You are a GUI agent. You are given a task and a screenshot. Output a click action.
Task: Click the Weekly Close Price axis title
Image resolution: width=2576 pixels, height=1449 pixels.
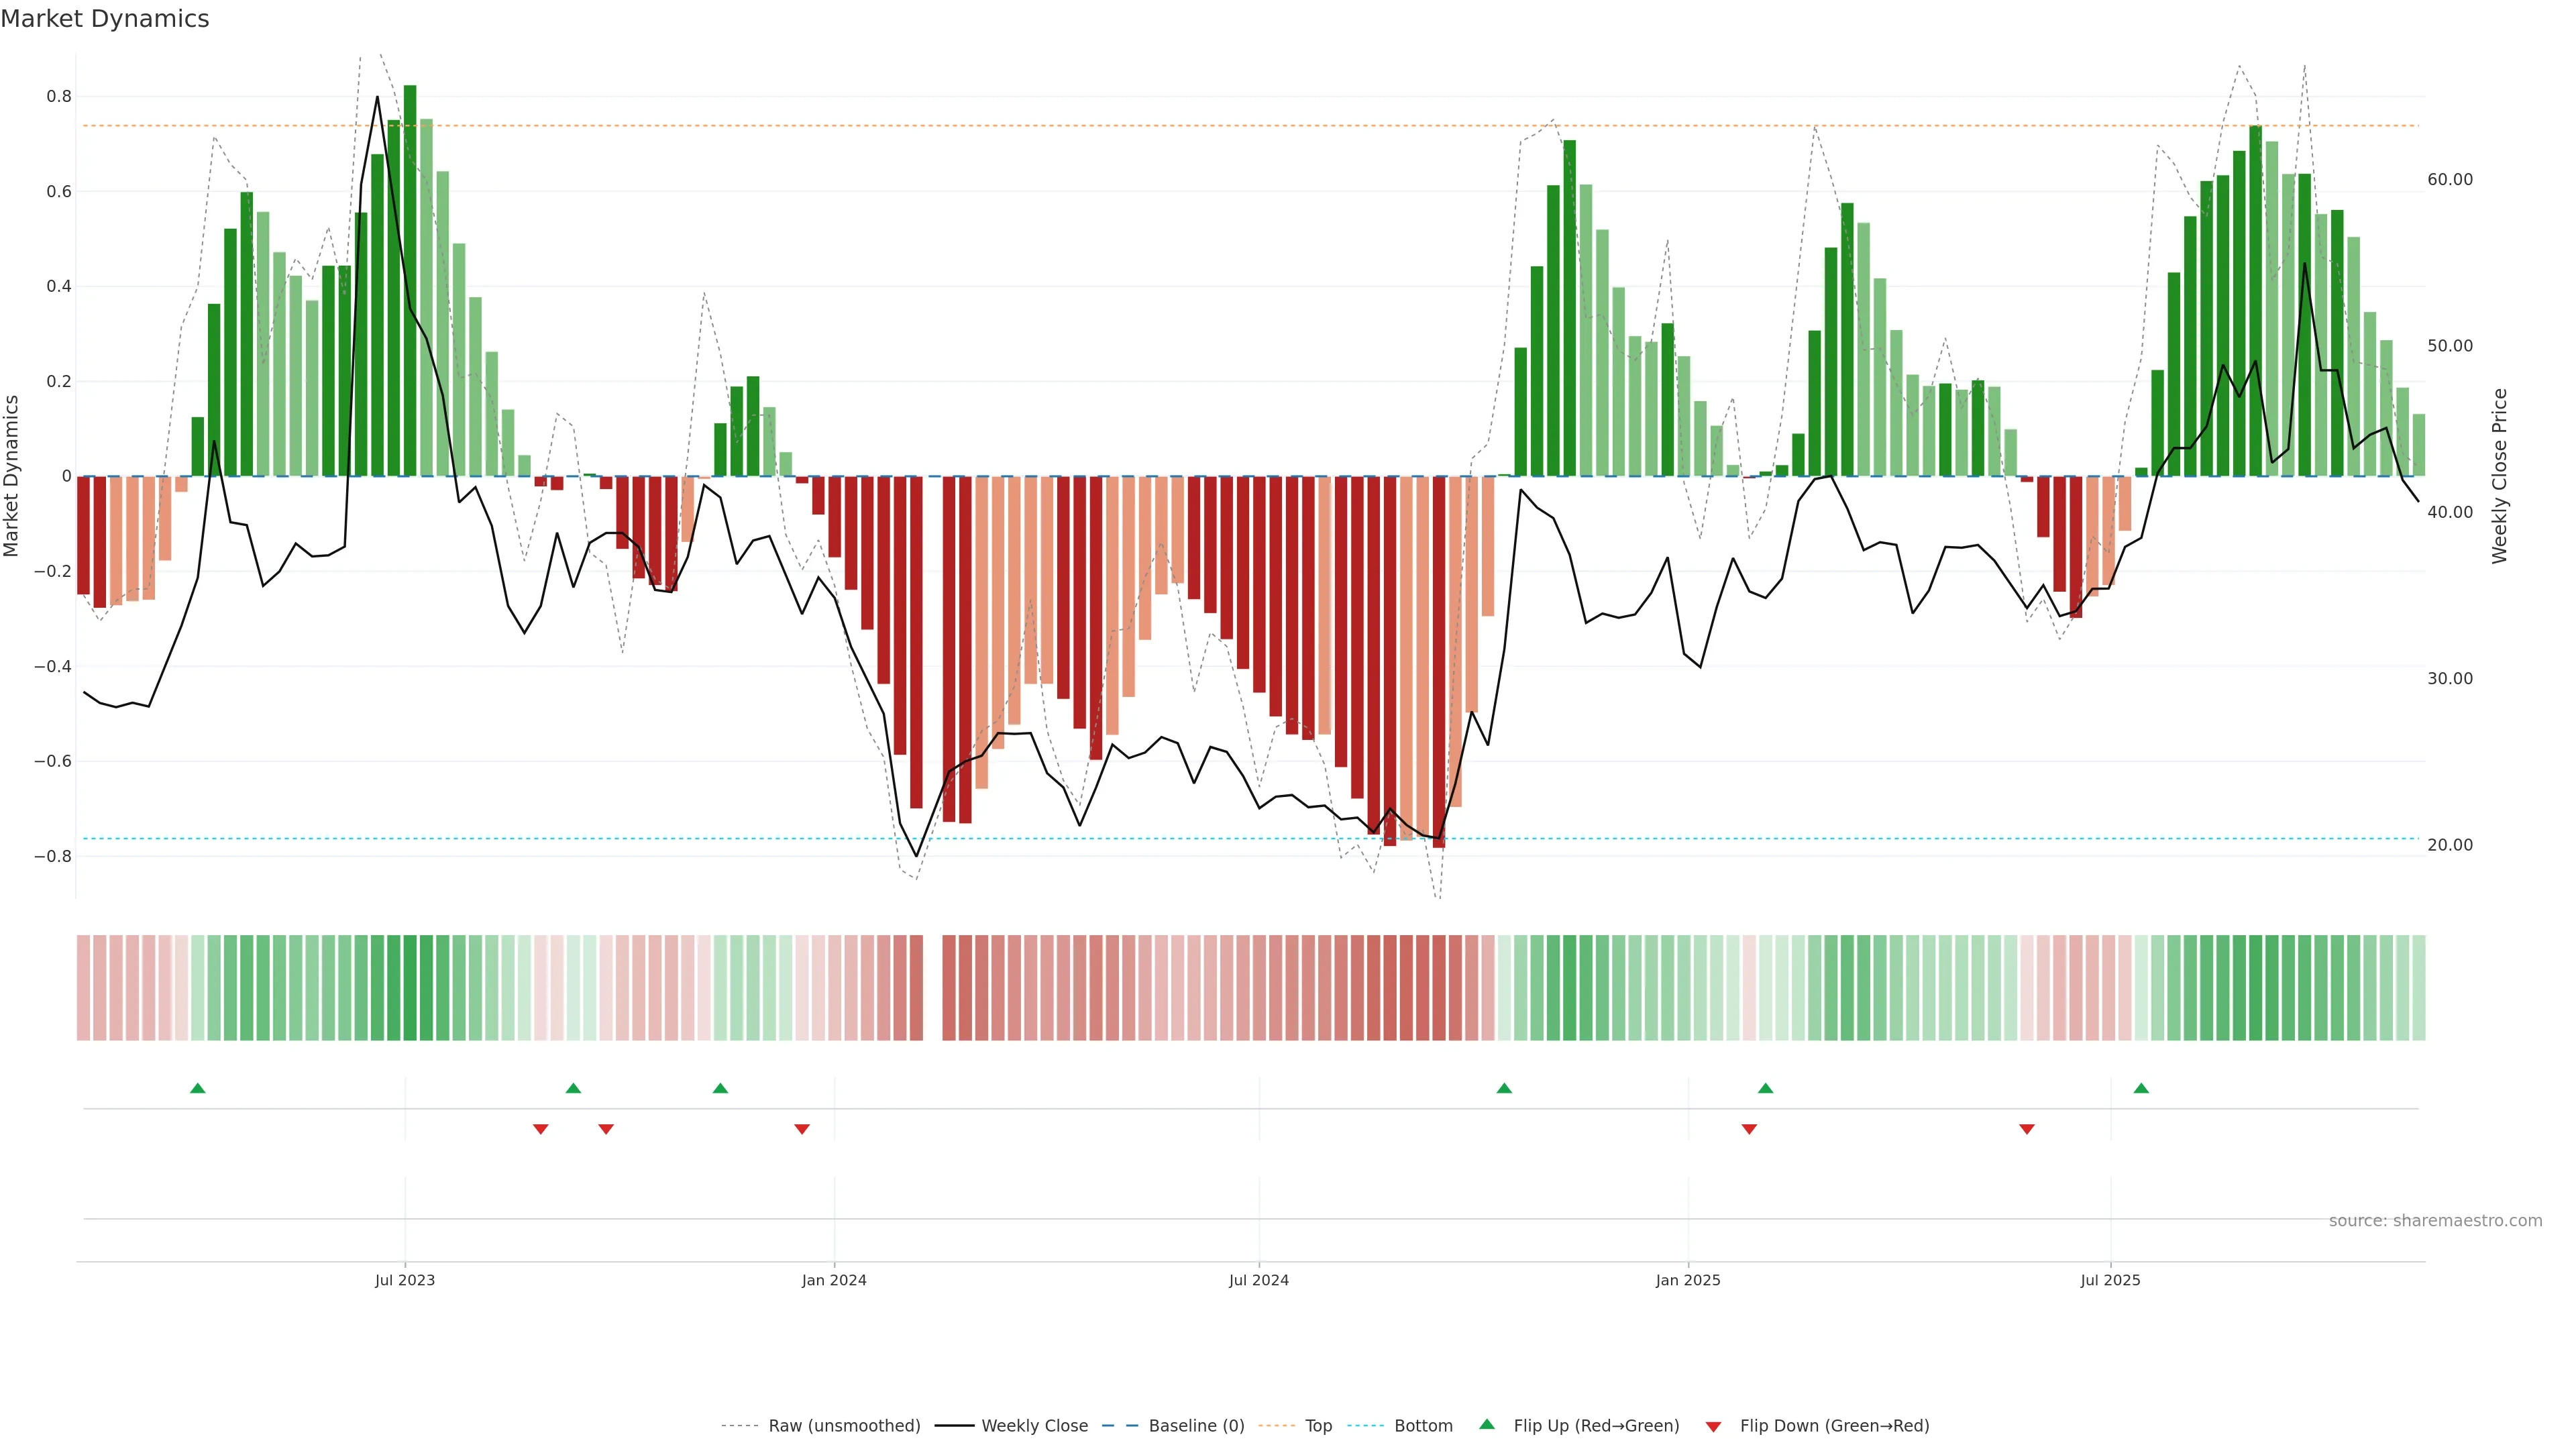[2500, 476]
